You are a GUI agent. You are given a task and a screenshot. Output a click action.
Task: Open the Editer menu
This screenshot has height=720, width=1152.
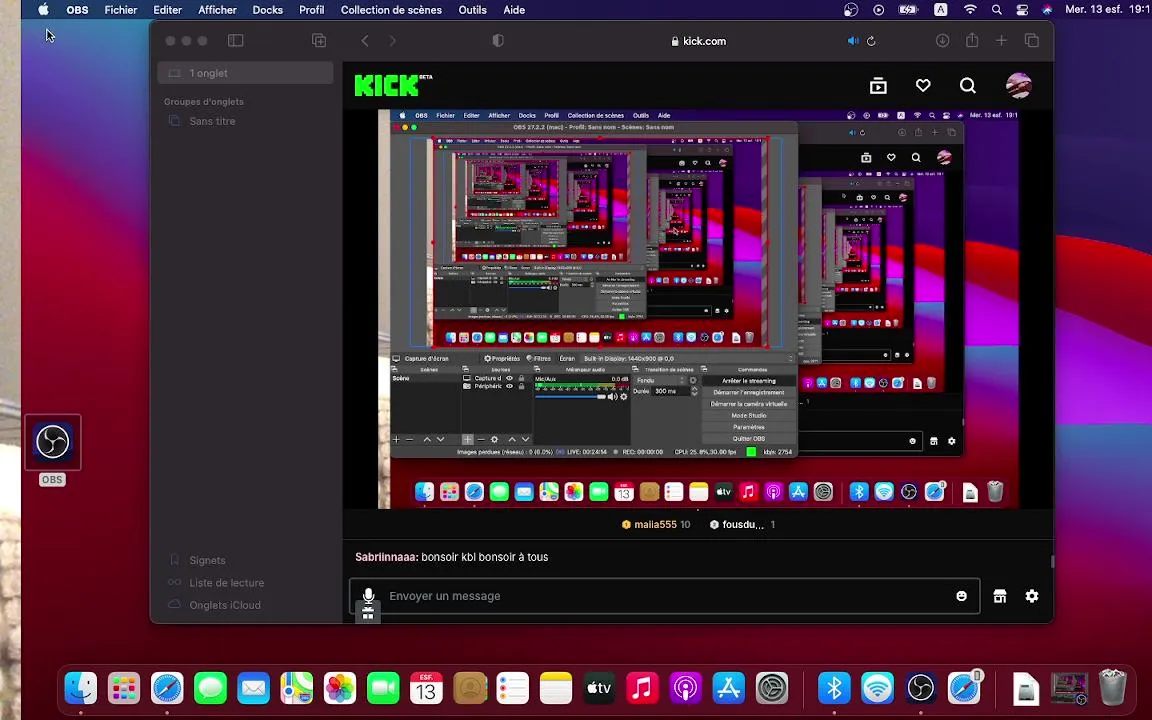(x=168, y=10)
